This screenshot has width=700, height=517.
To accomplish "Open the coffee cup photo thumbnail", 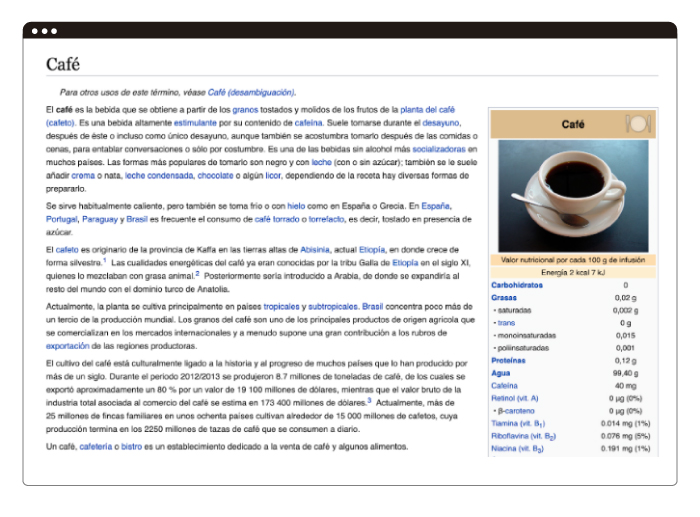I will 573,196.
